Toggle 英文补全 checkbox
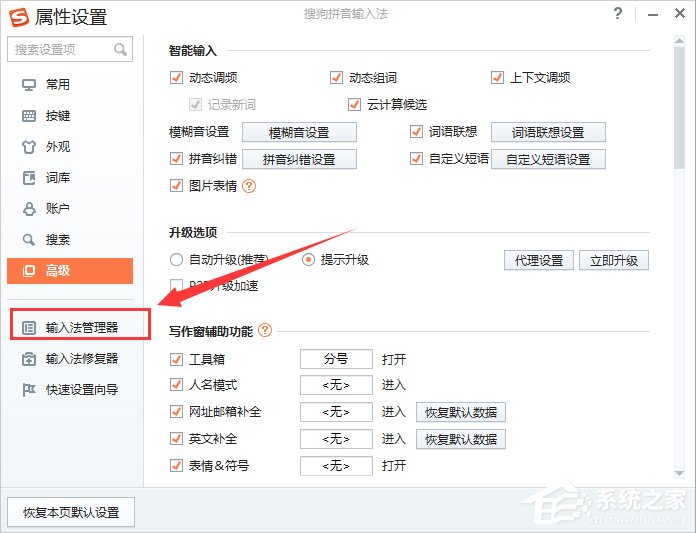This screenshot has height=533, width=696. pyautogui.click(x=176, y=439)
